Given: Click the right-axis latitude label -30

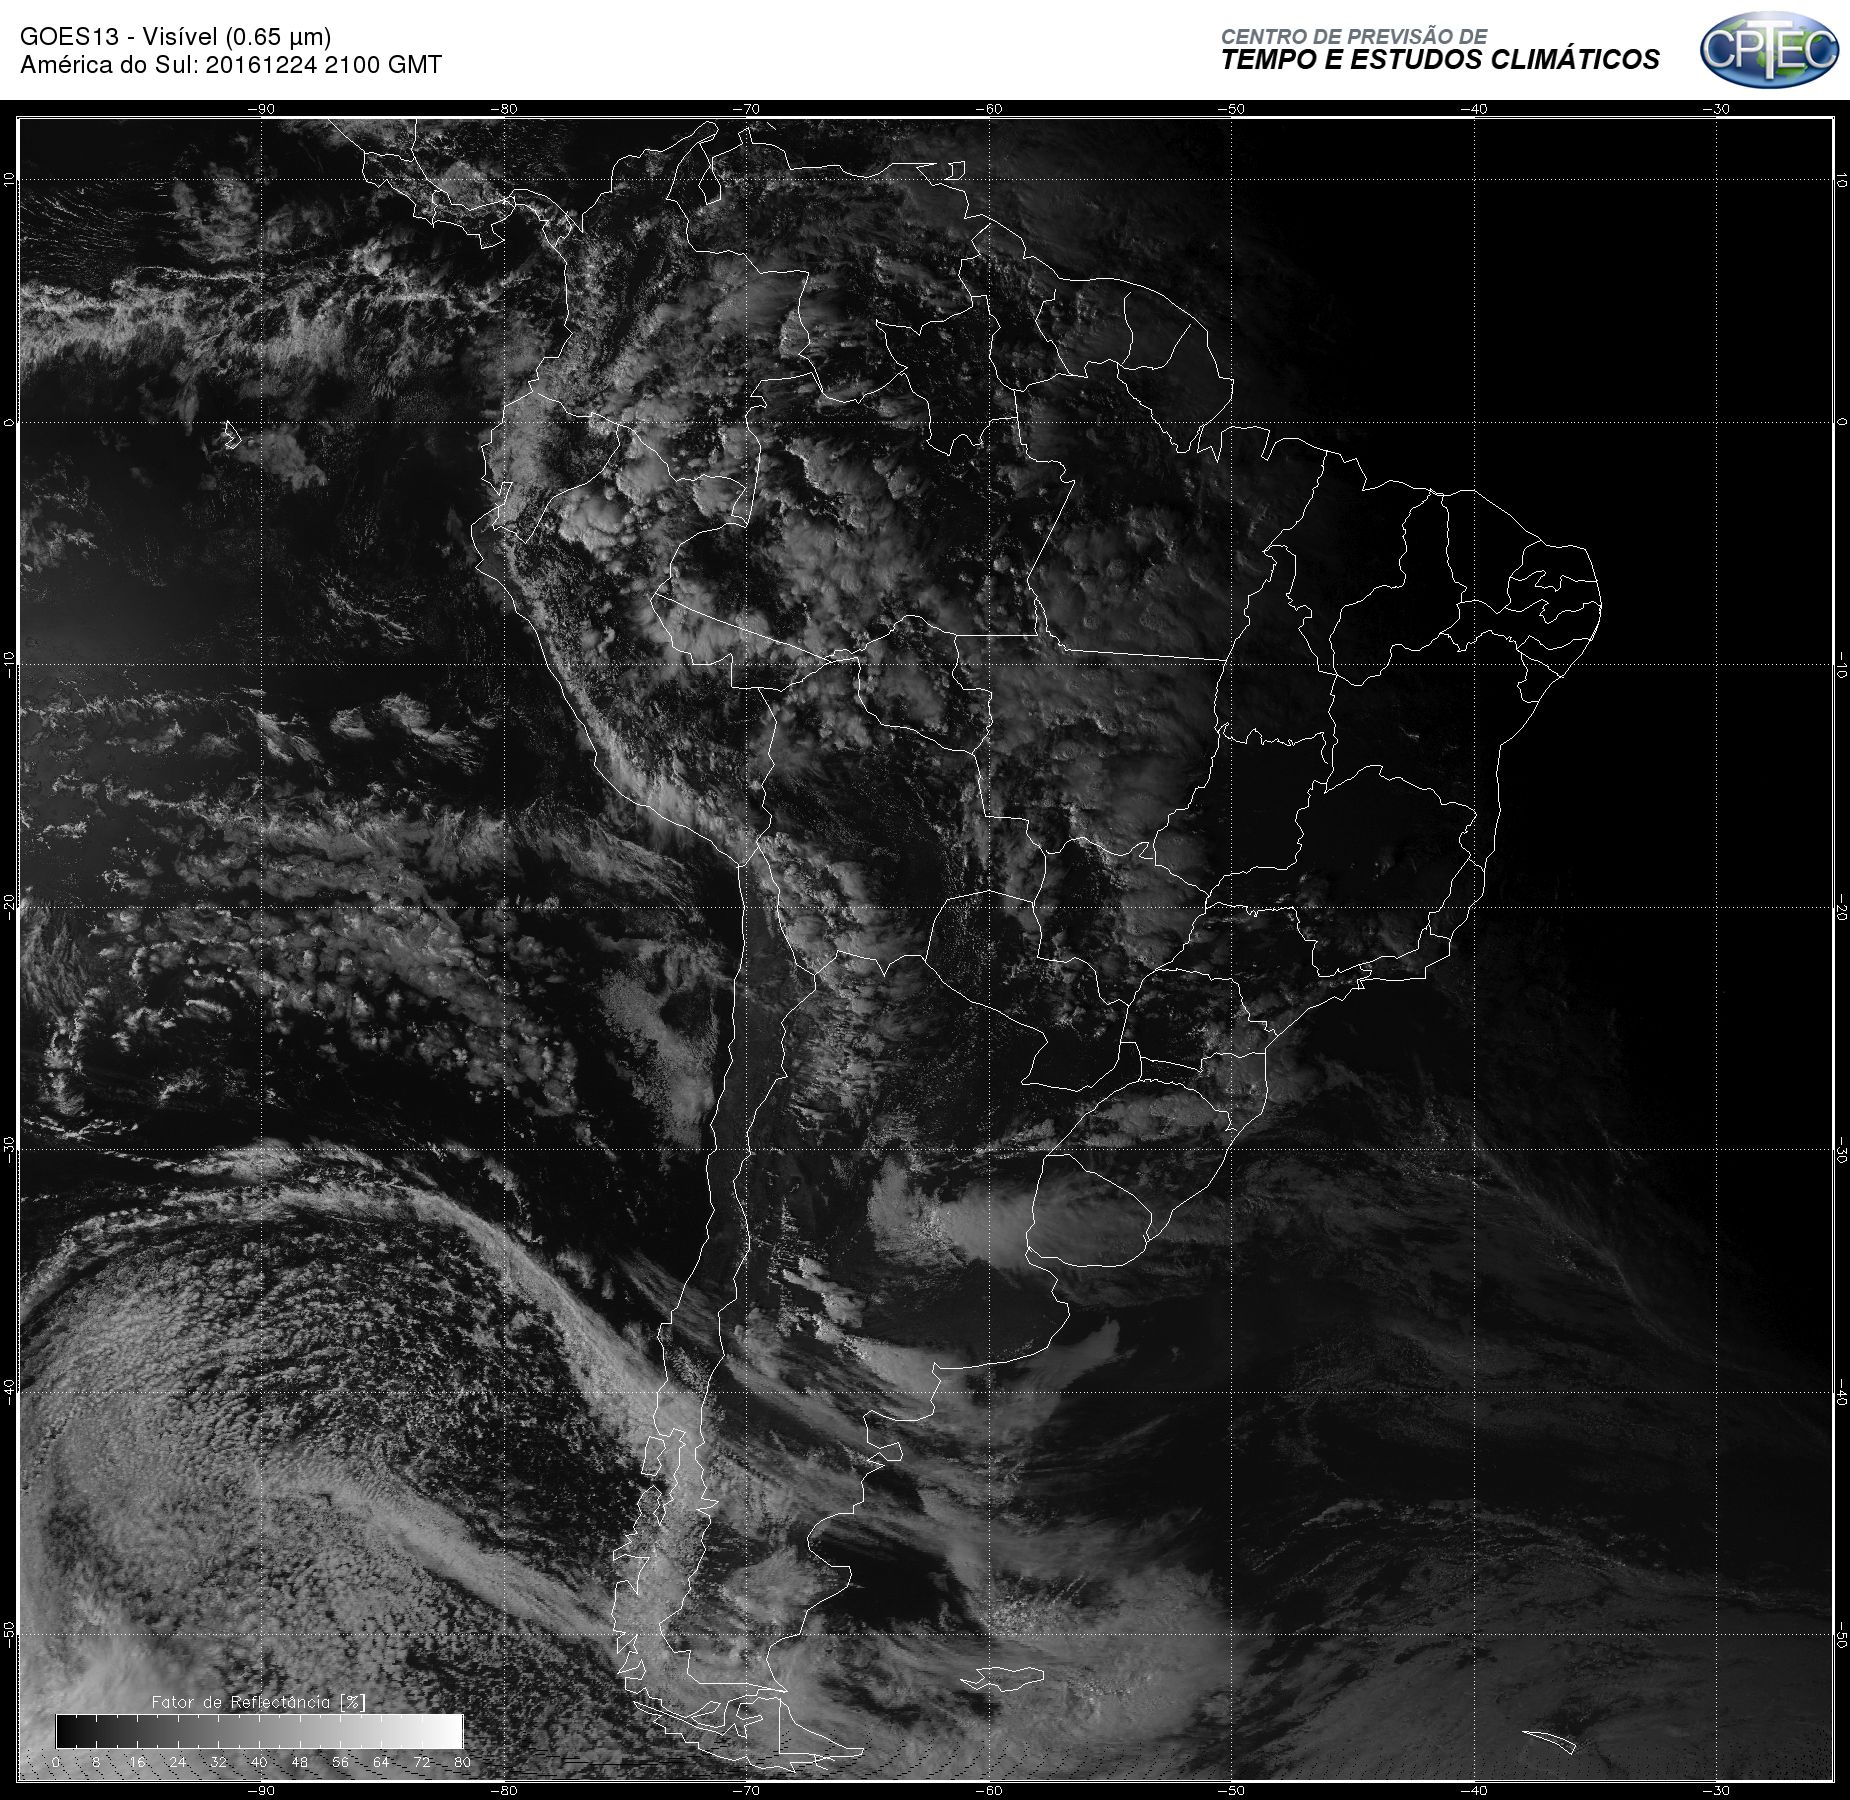Looking at the screenshot, I should tap(1841, 1150).
